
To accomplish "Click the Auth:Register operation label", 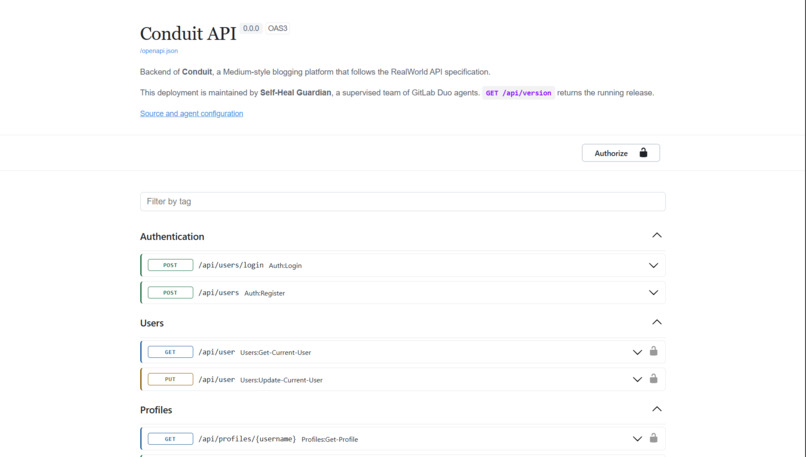I will pyautogui.click(x=264, y=293).
